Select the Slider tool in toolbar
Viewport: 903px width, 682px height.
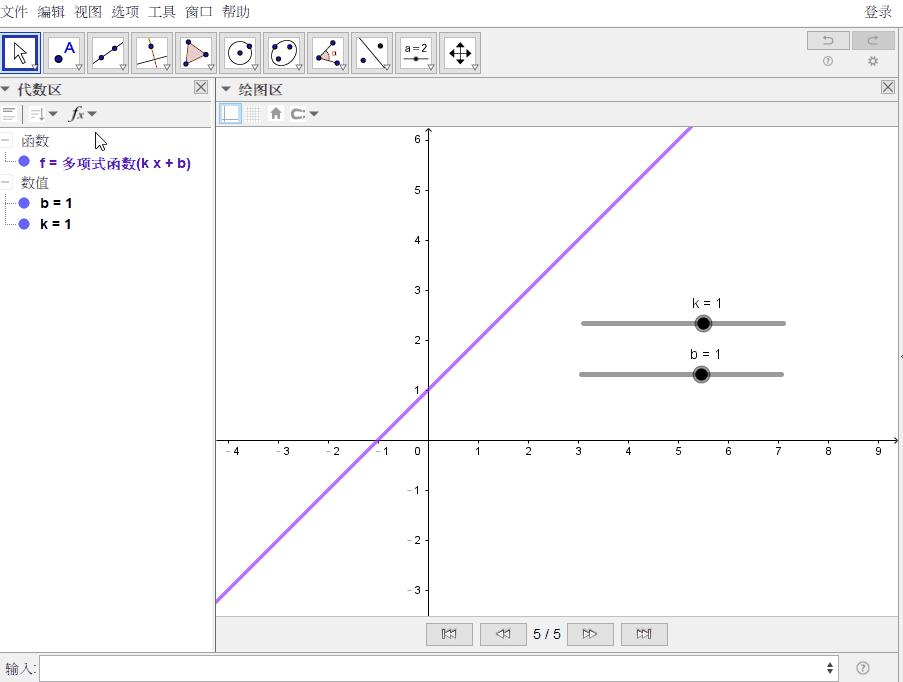point(416,52)
